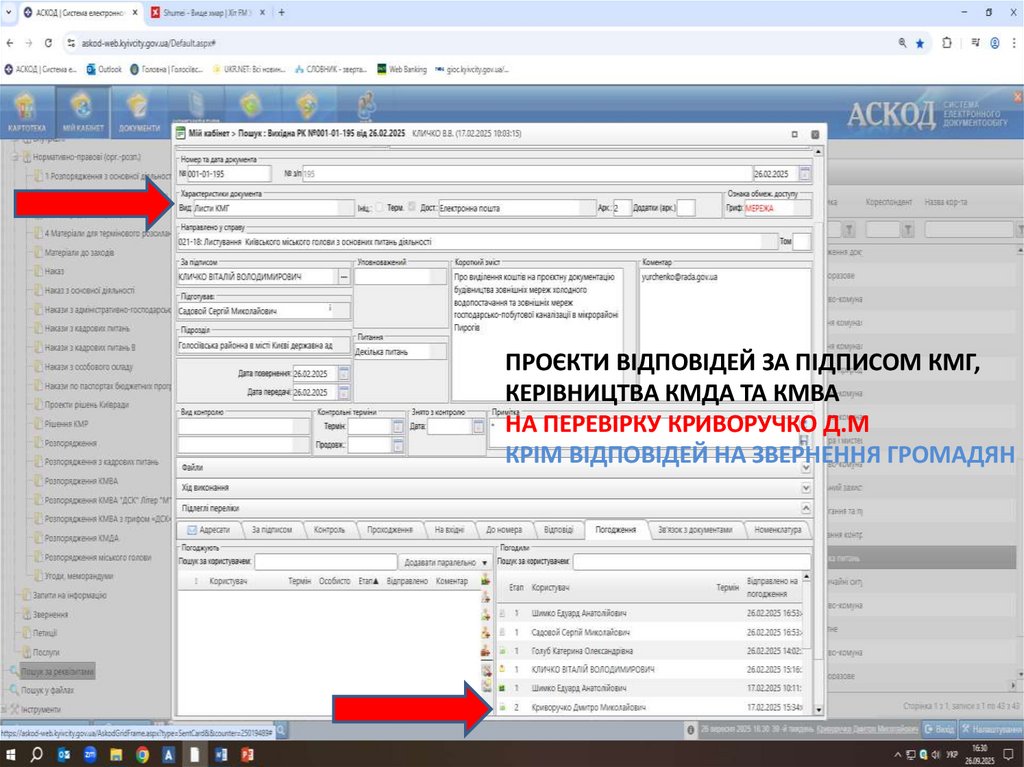This screenshot has width=1024, height=767.
Task: Switch to the Контроль tab
Action: pyautogui.click(x=329, y=530)
